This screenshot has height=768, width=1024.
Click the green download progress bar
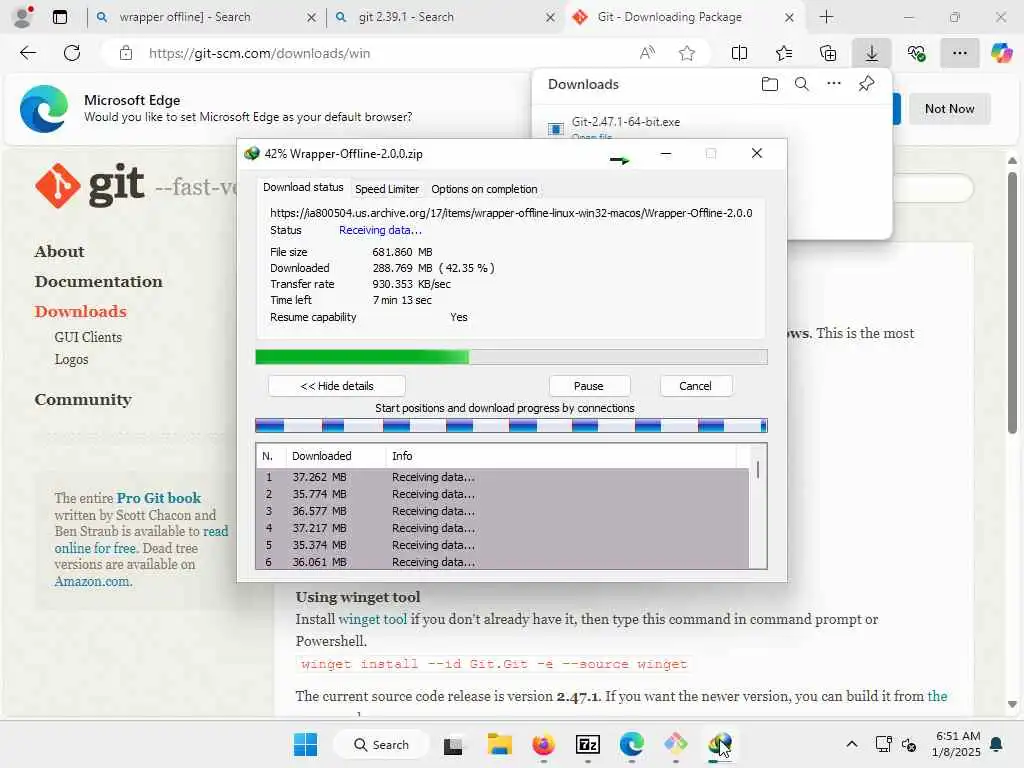(511, 357)
